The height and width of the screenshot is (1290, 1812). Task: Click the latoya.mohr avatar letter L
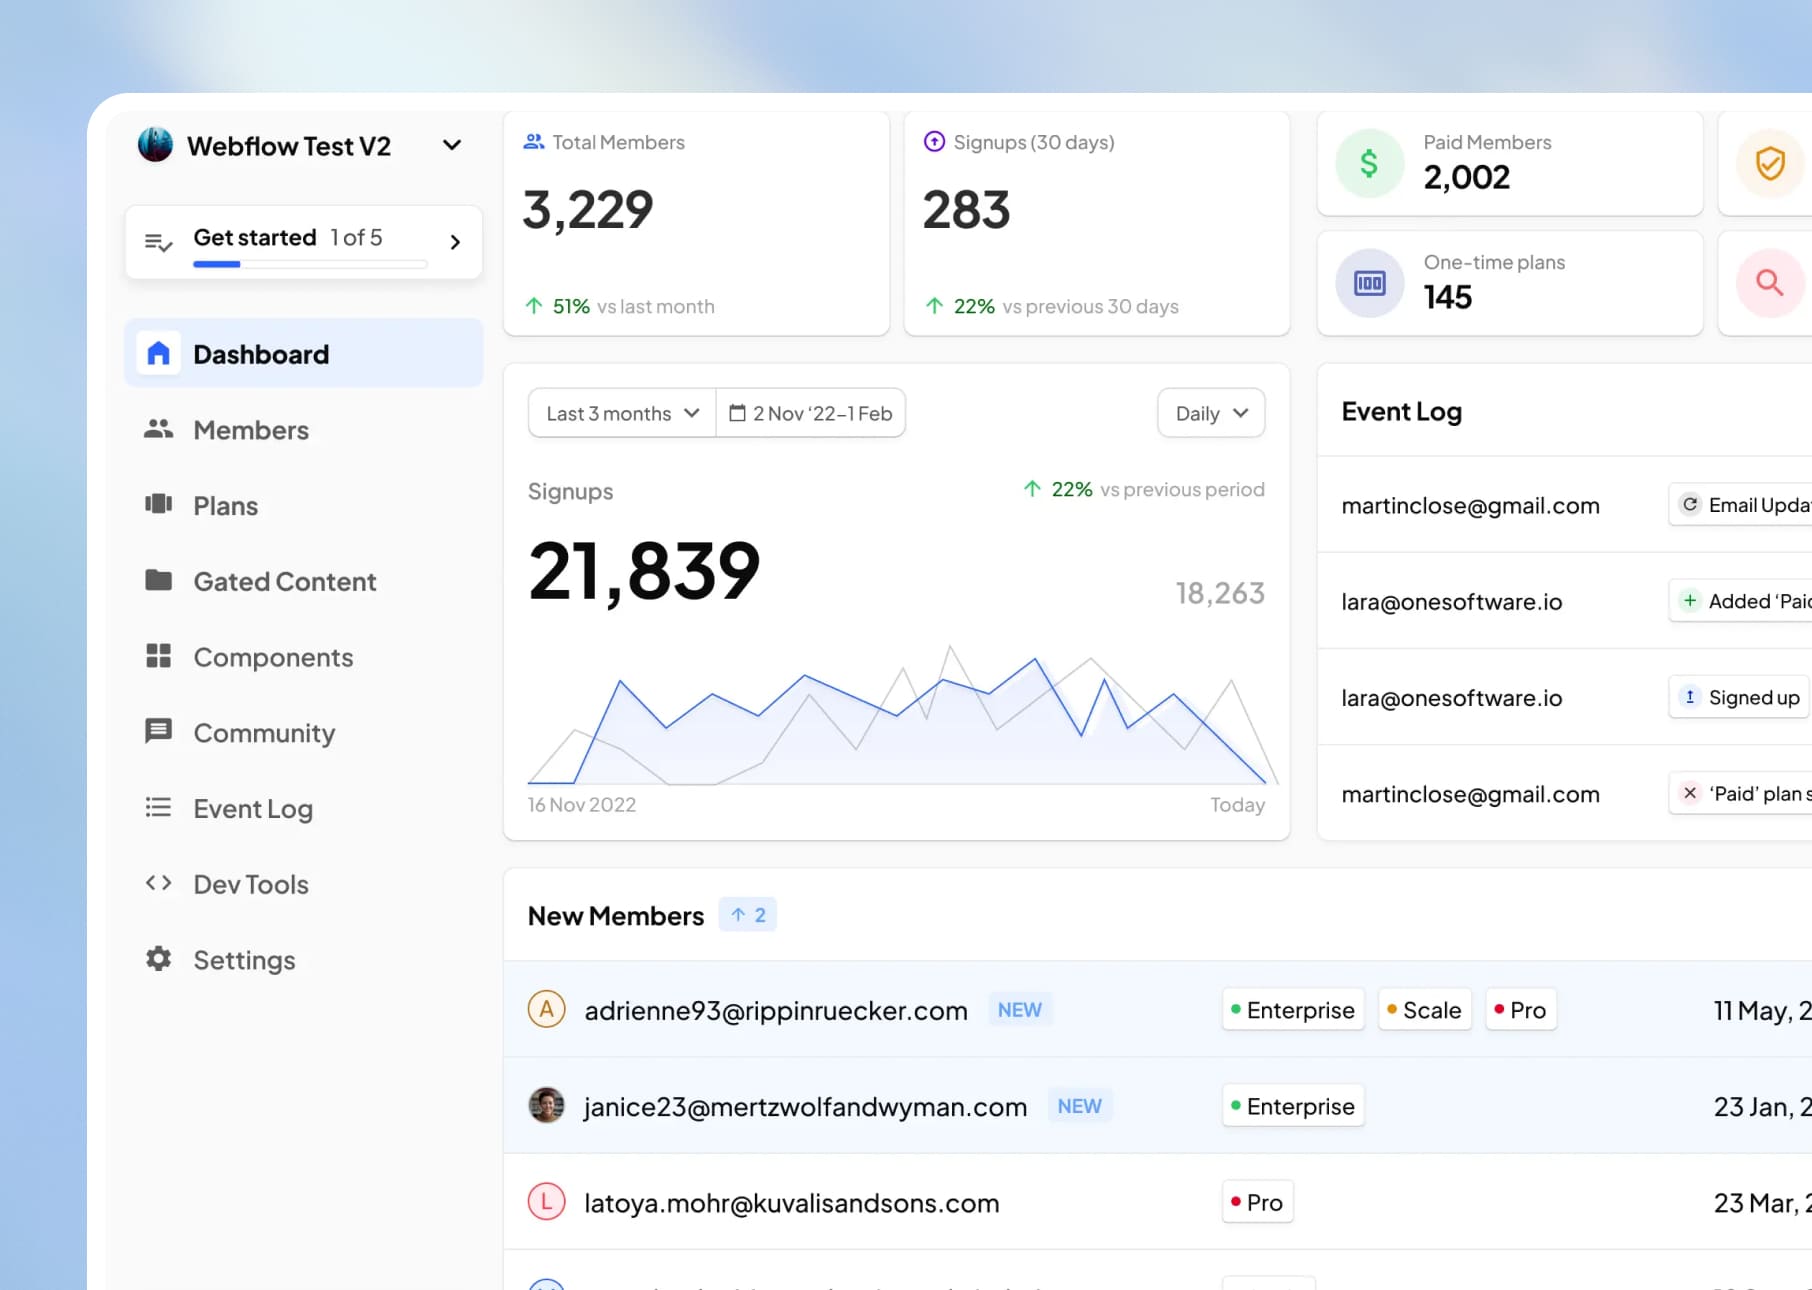(547, 1202)
